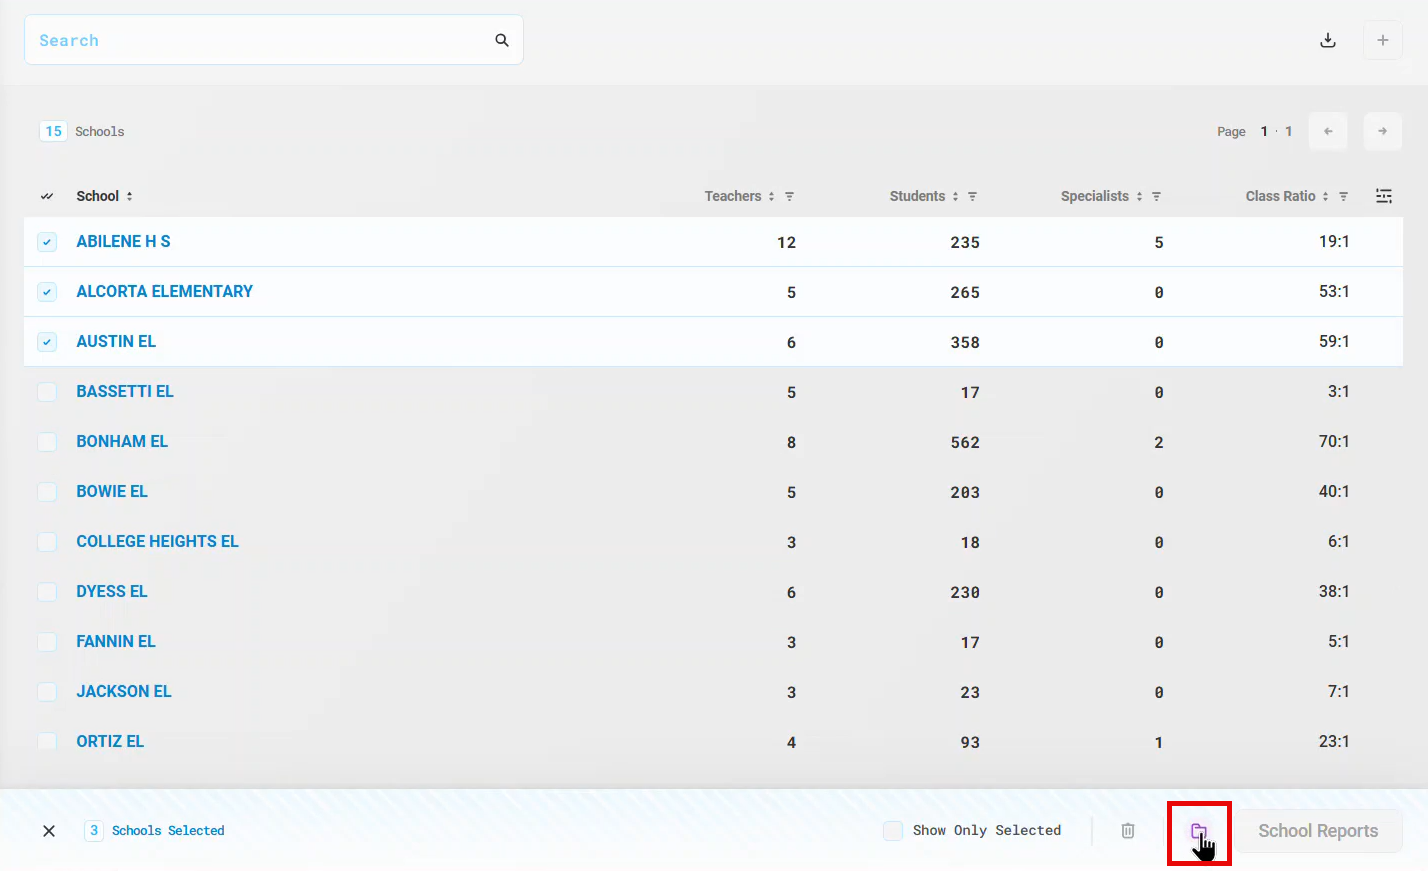Open COLLEGE HEIGHTS EL school link

pyautogui.click(x=157, y=541)
